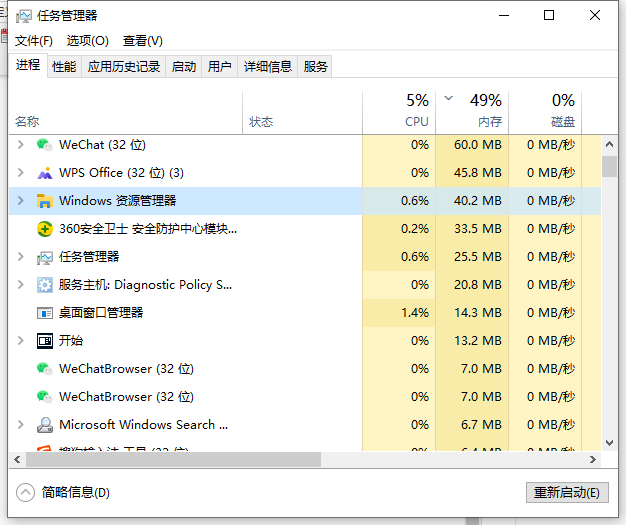Click the 简略信息(D) link
The image size is (626, 525).
pos(75,492)
